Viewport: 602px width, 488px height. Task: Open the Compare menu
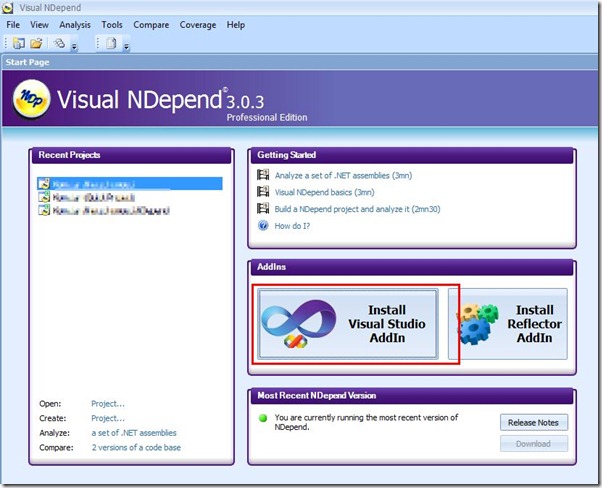point(151,25)
